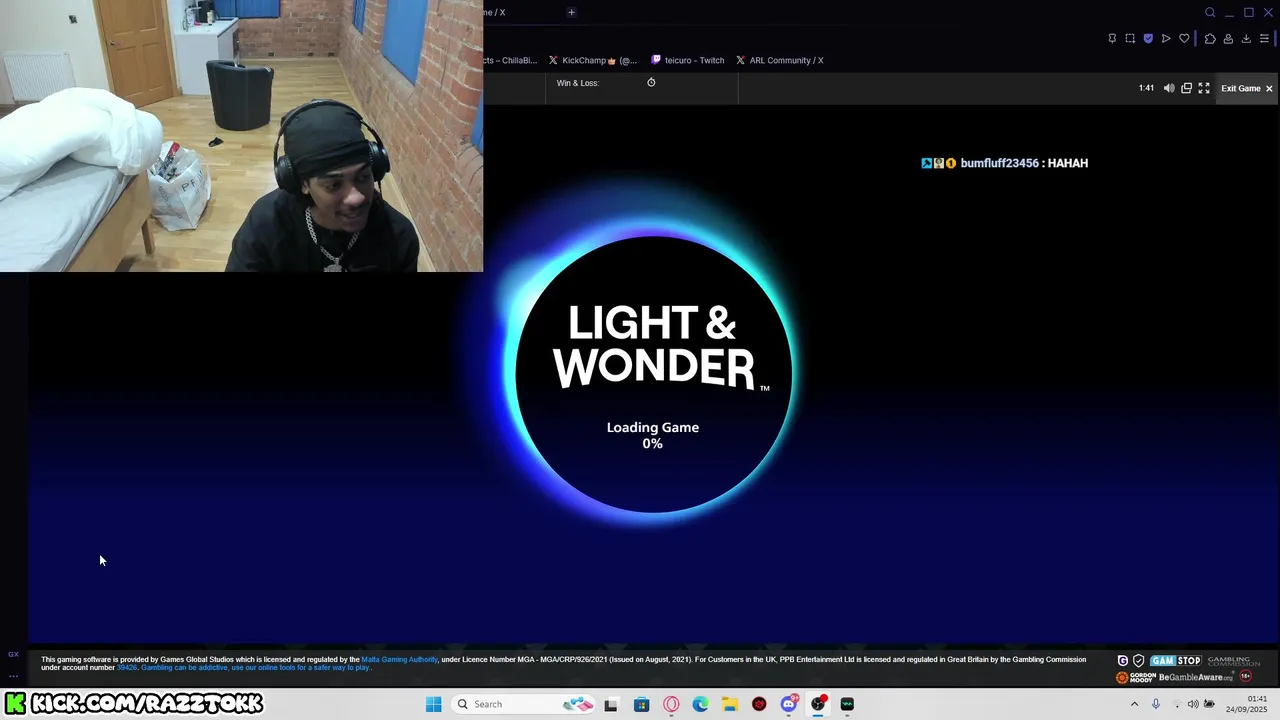Click the account number 39426 link

pyautogui.click(x=126, y=667)
